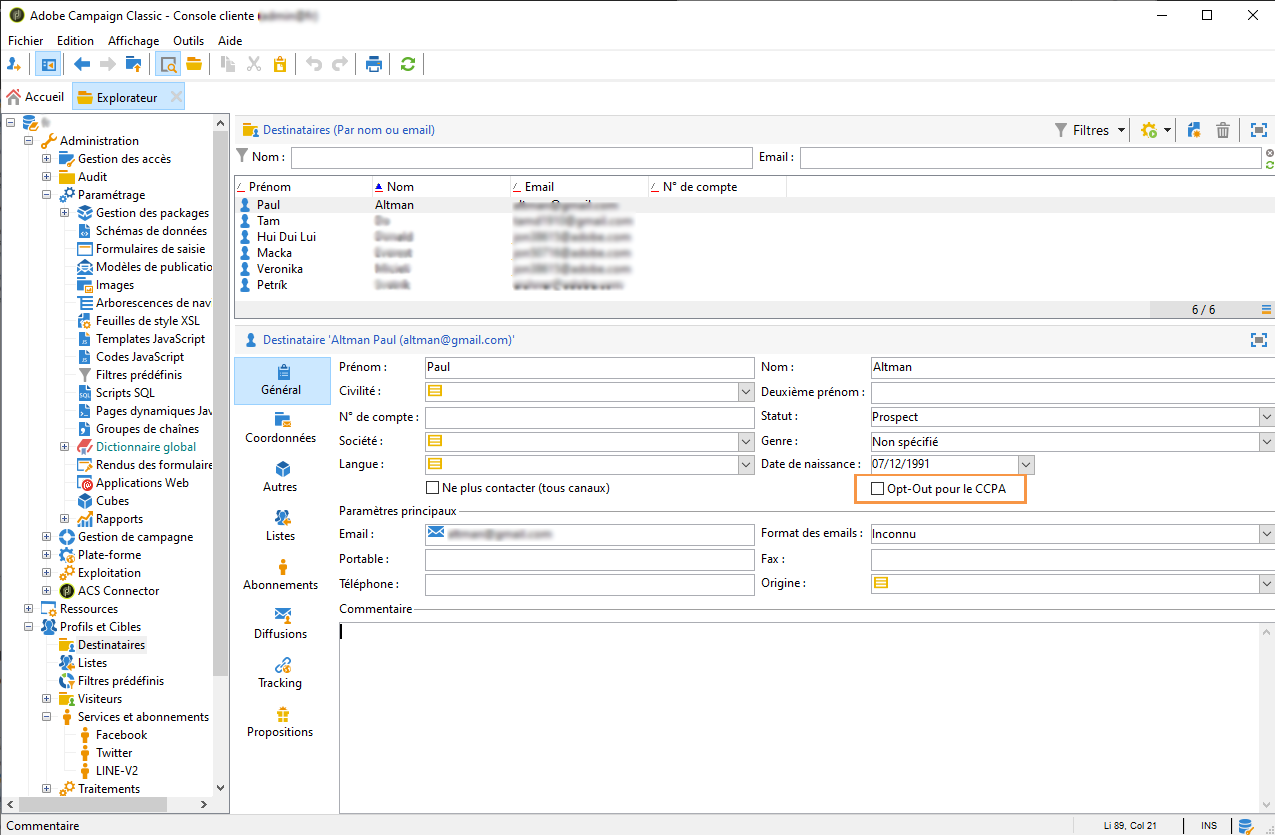Image resolution: width=1275 pixels, height=835 pixels.
Task: Expand the Gestion de campagne tree node
Action: (47, 537)
